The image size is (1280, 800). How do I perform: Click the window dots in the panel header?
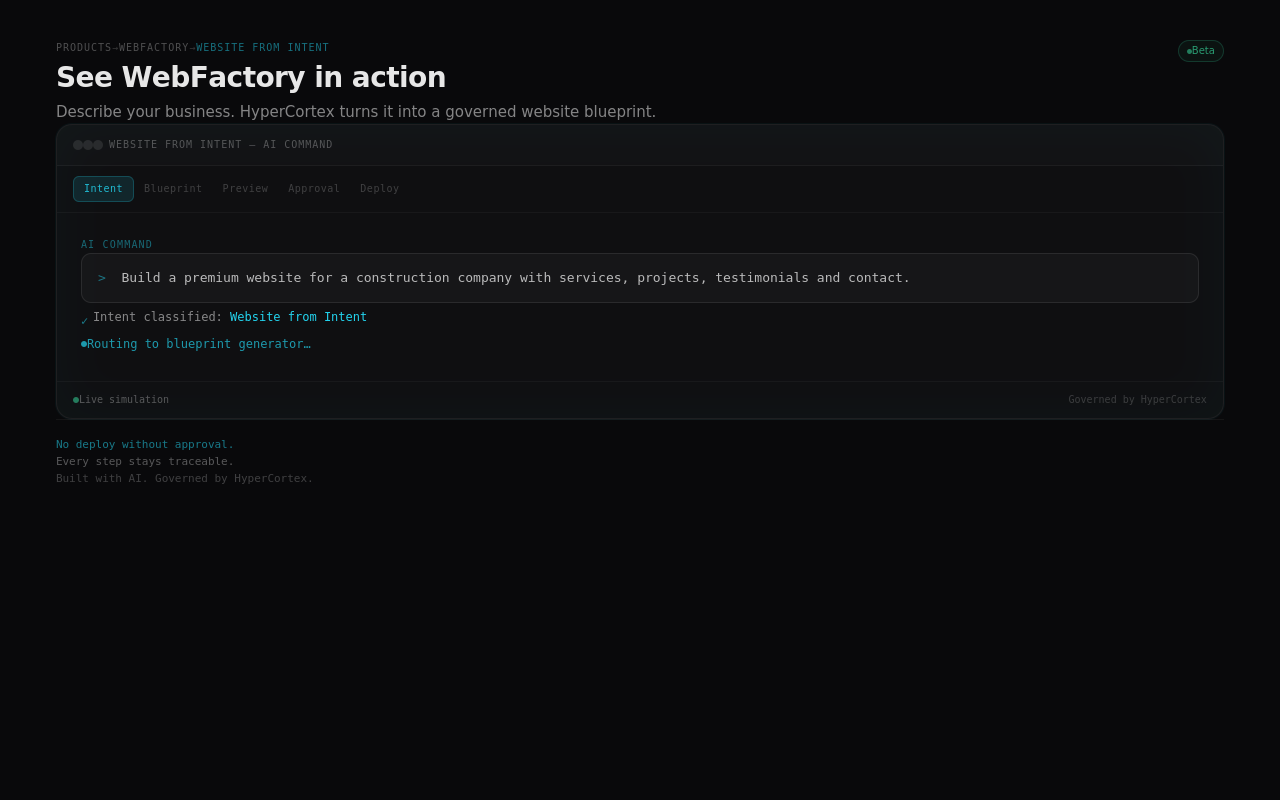pos(88,145)
